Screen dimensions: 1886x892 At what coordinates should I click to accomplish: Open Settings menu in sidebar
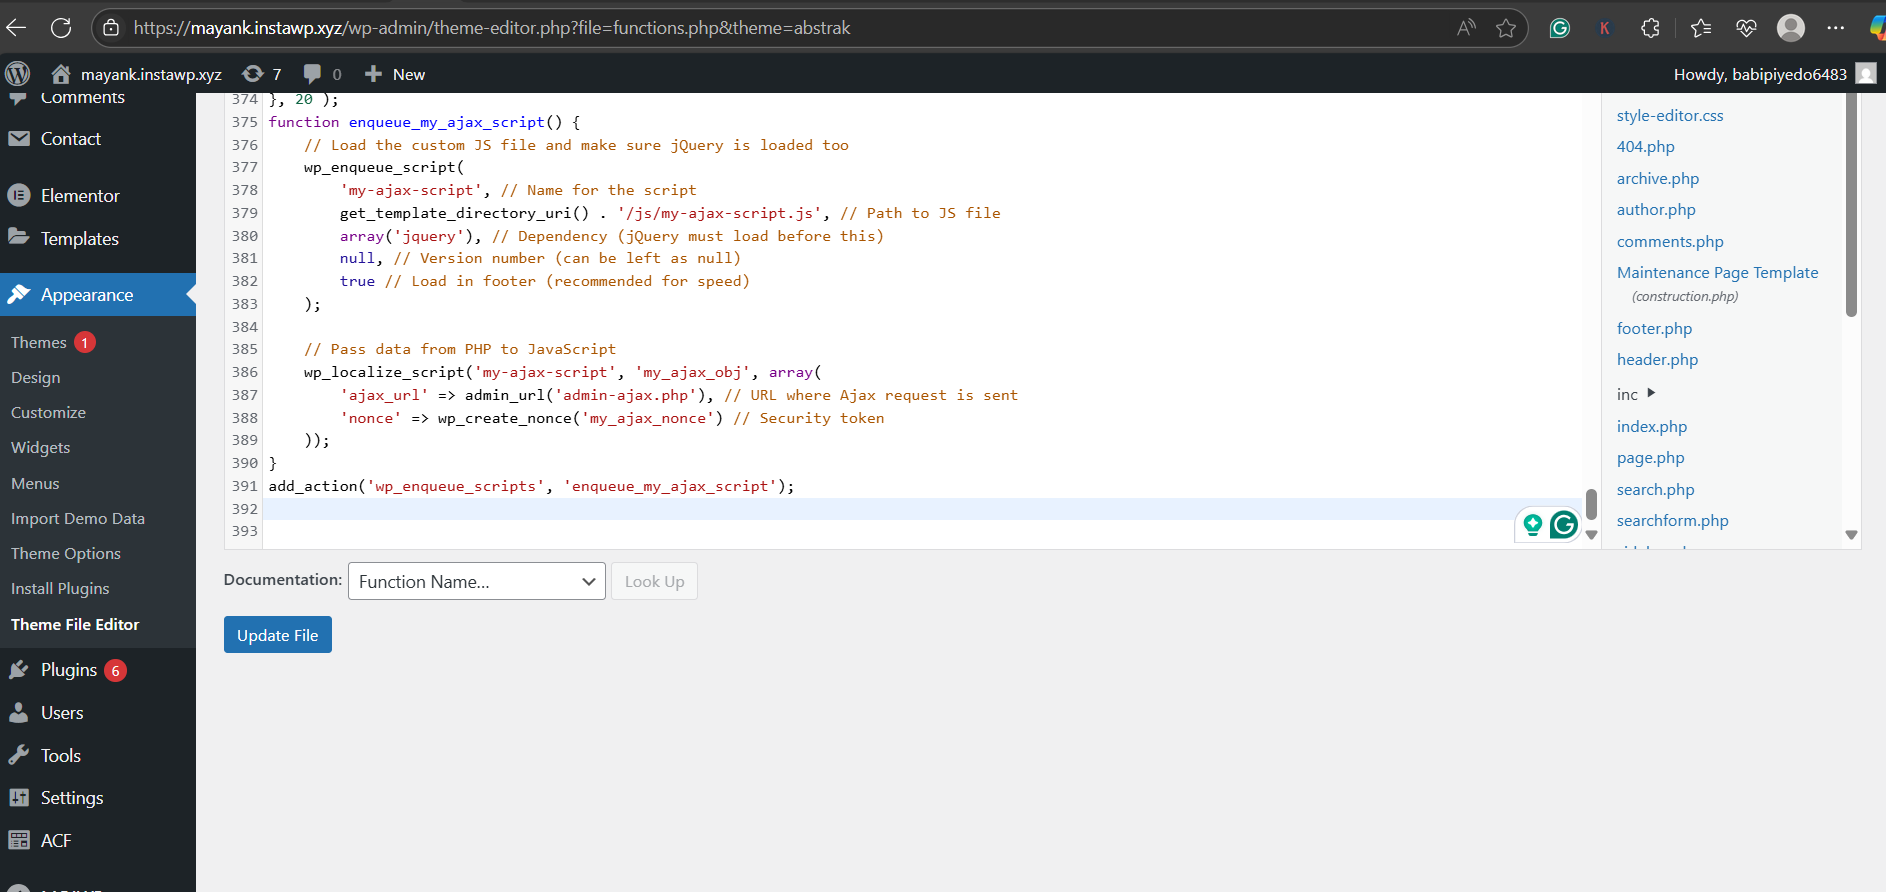click(x=98, y=798)
